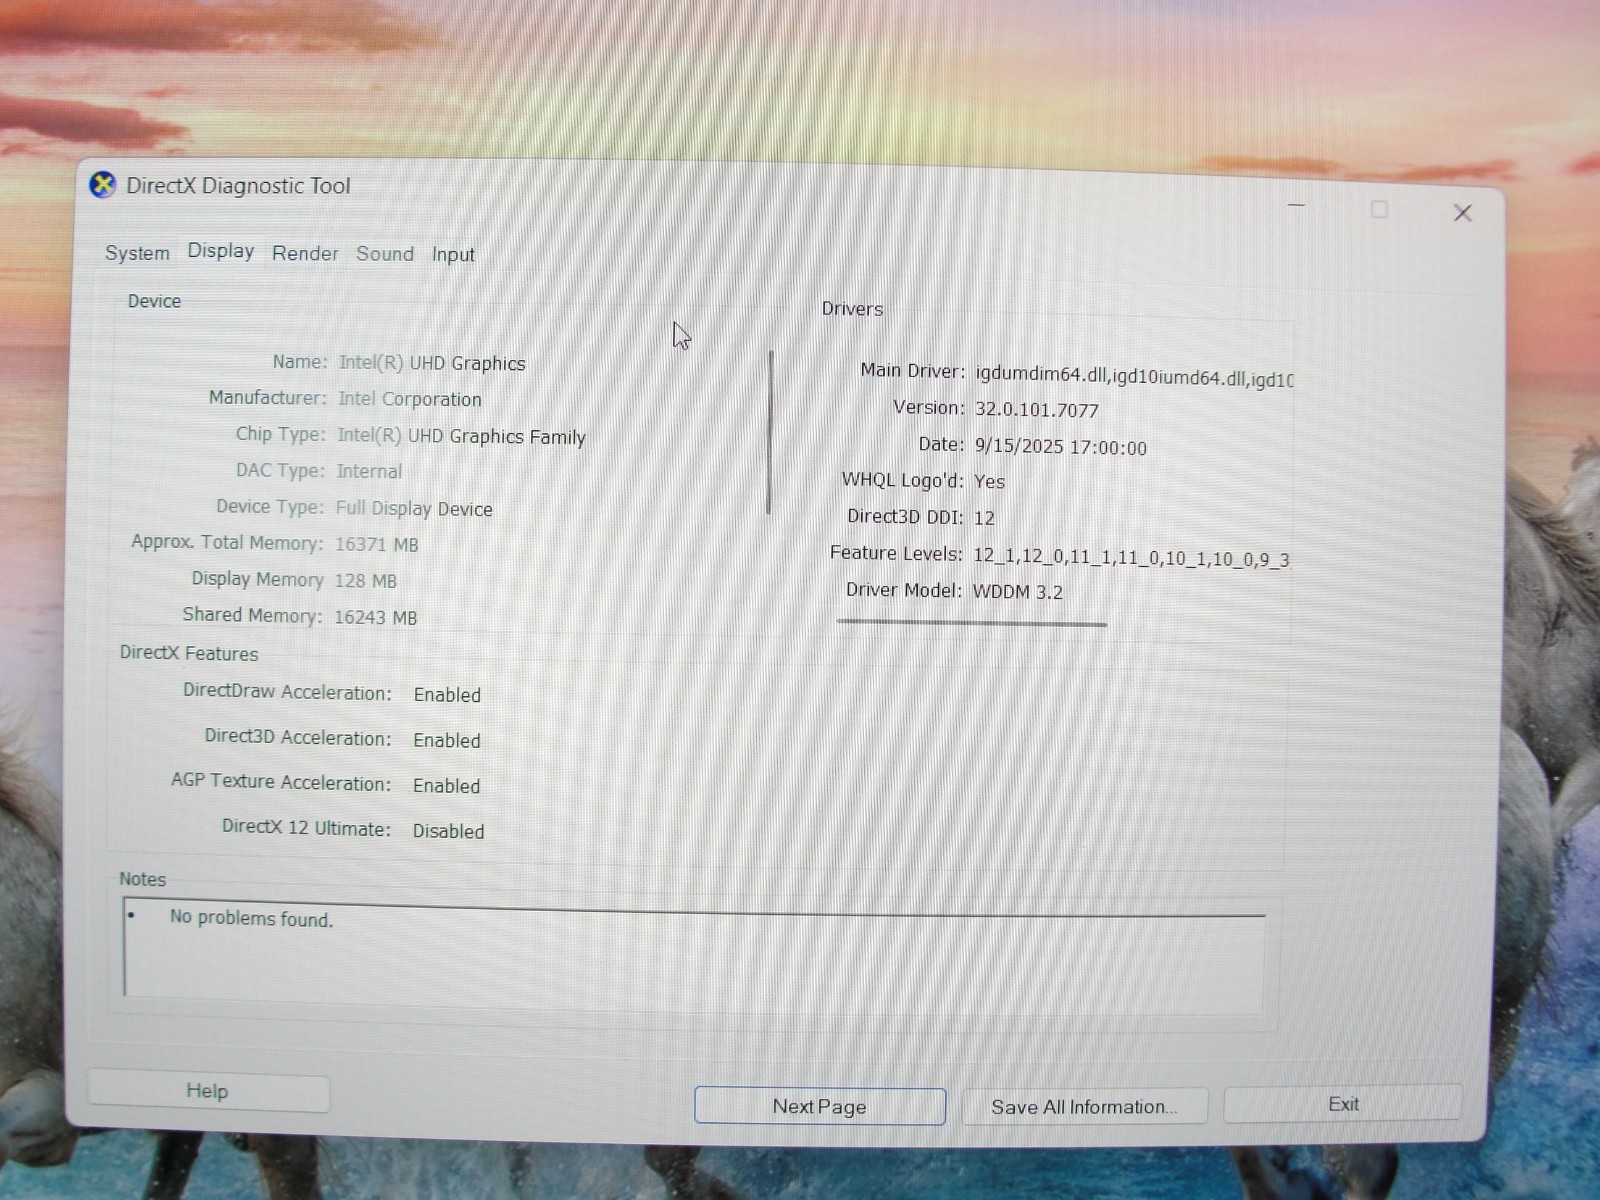Click the 'Device' group label
The height and width of the screenshot is (1200, 1600).
pos(154,301)
